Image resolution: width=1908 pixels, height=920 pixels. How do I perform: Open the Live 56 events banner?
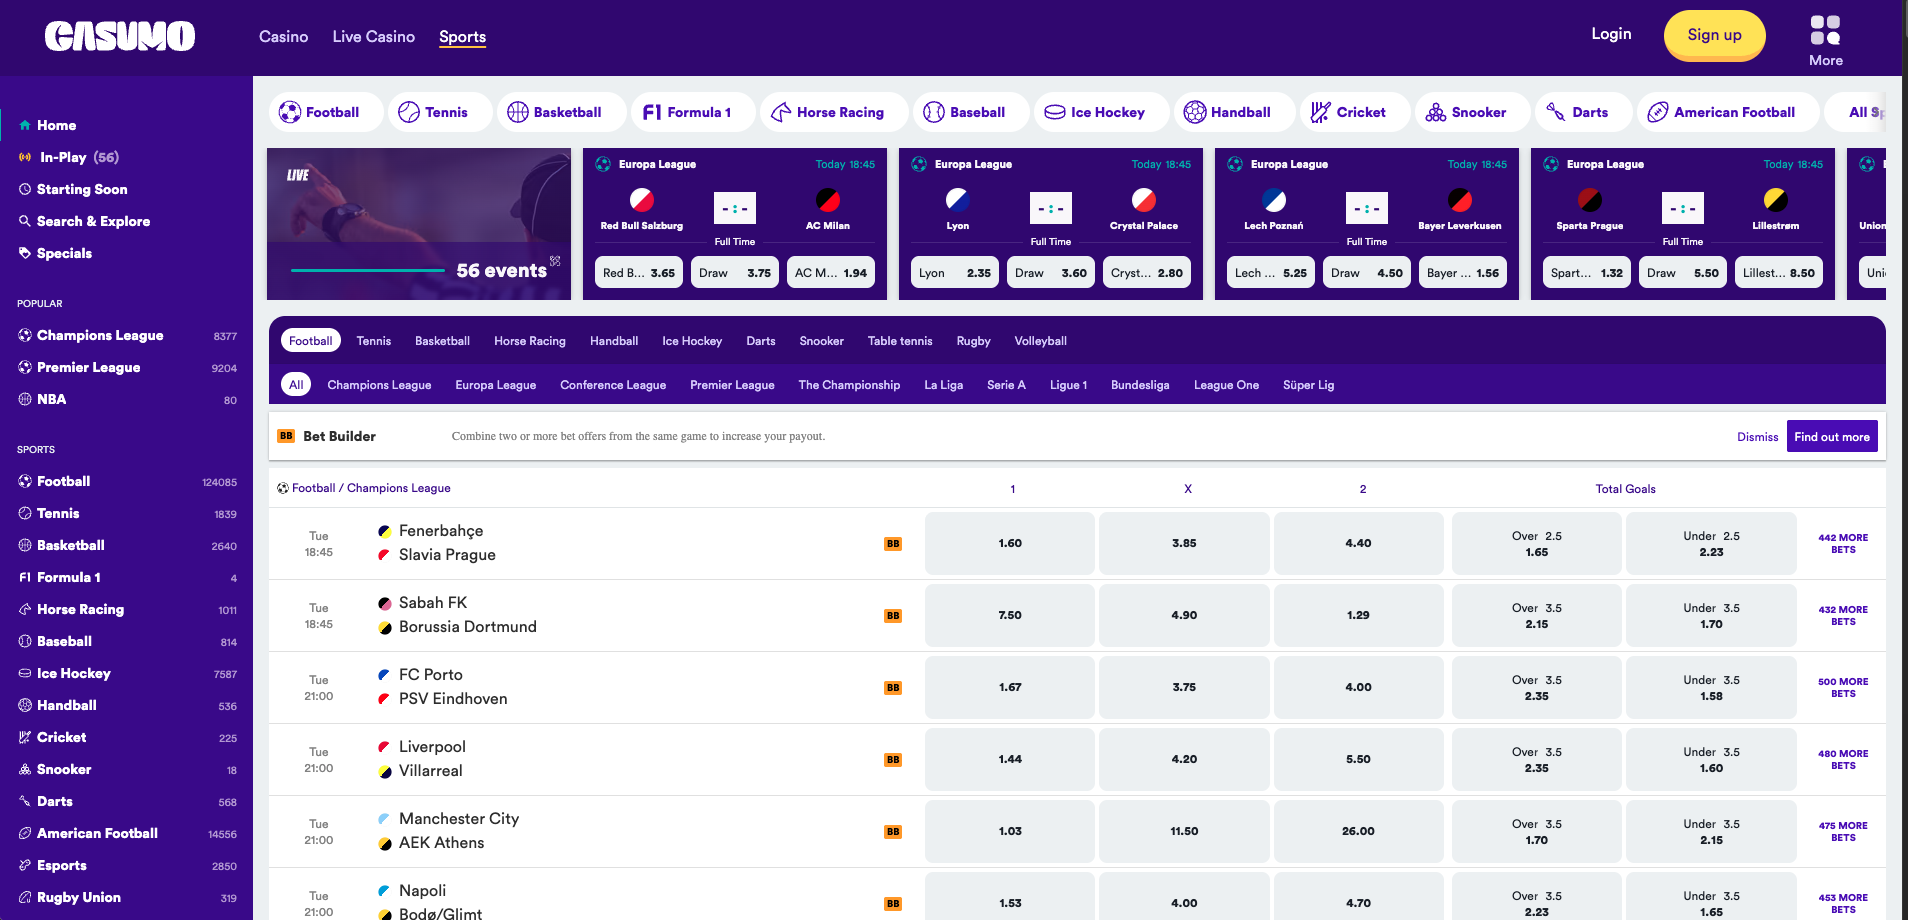[x=419, y=224]
